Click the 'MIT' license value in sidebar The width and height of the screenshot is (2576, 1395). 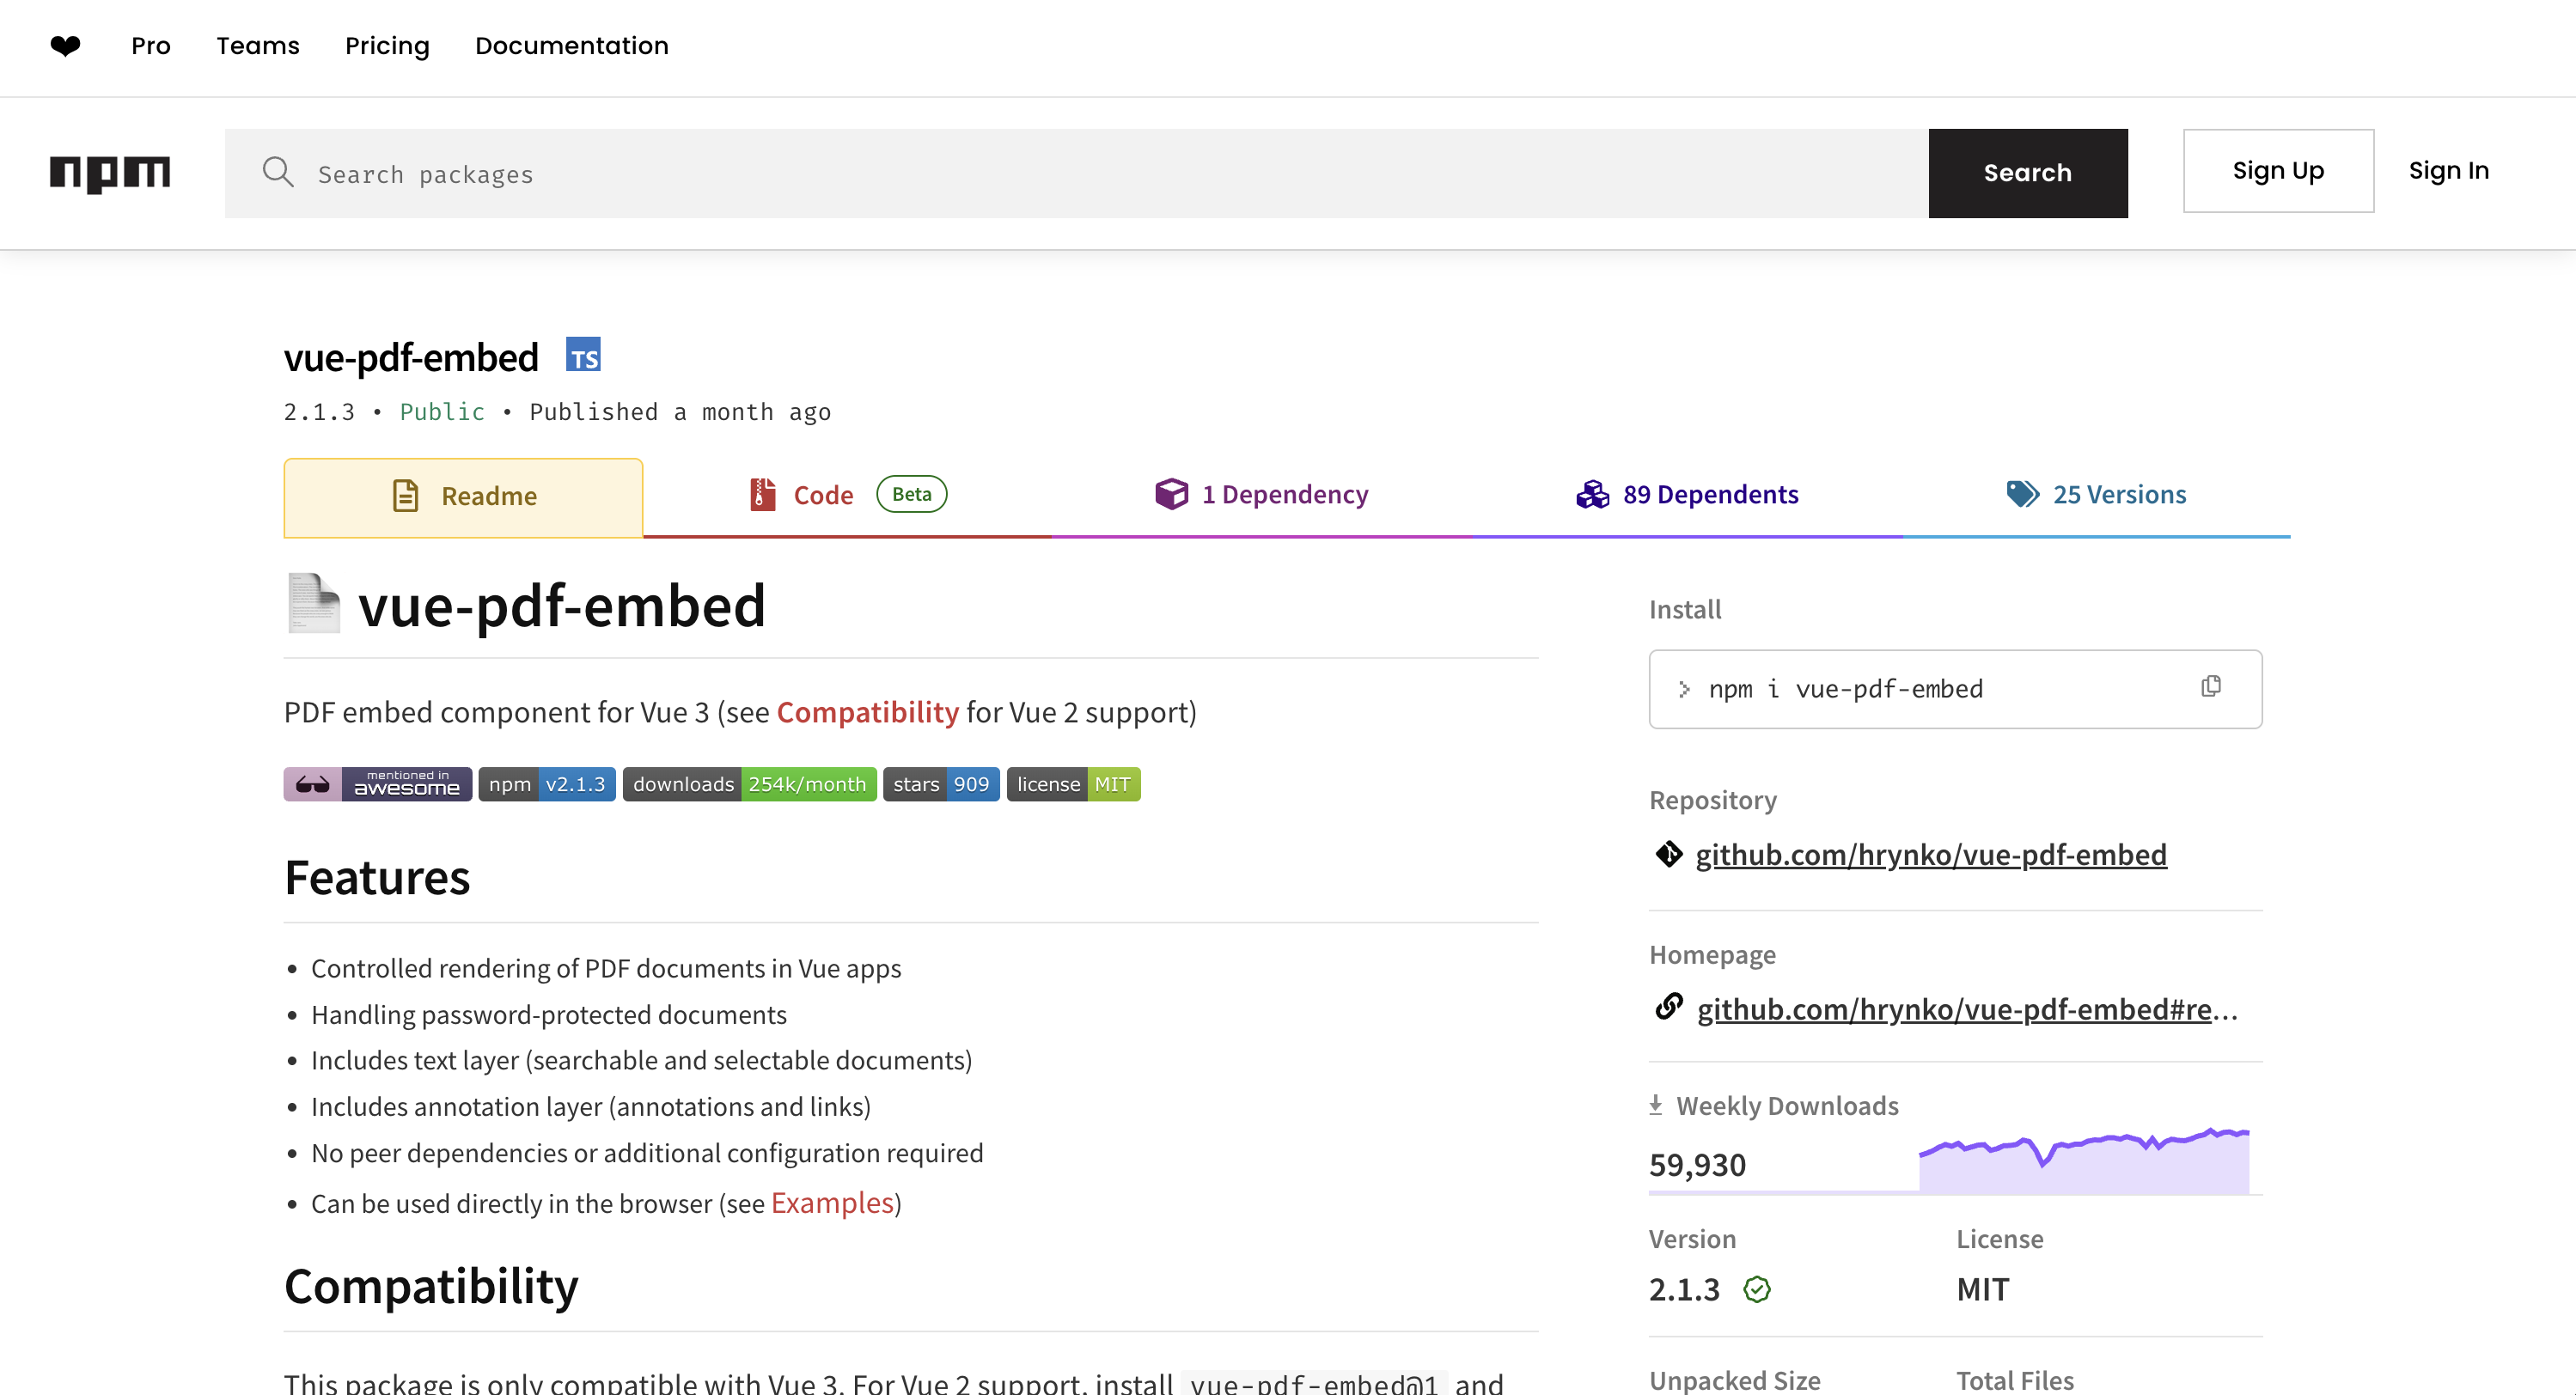pos(1982,1289)
